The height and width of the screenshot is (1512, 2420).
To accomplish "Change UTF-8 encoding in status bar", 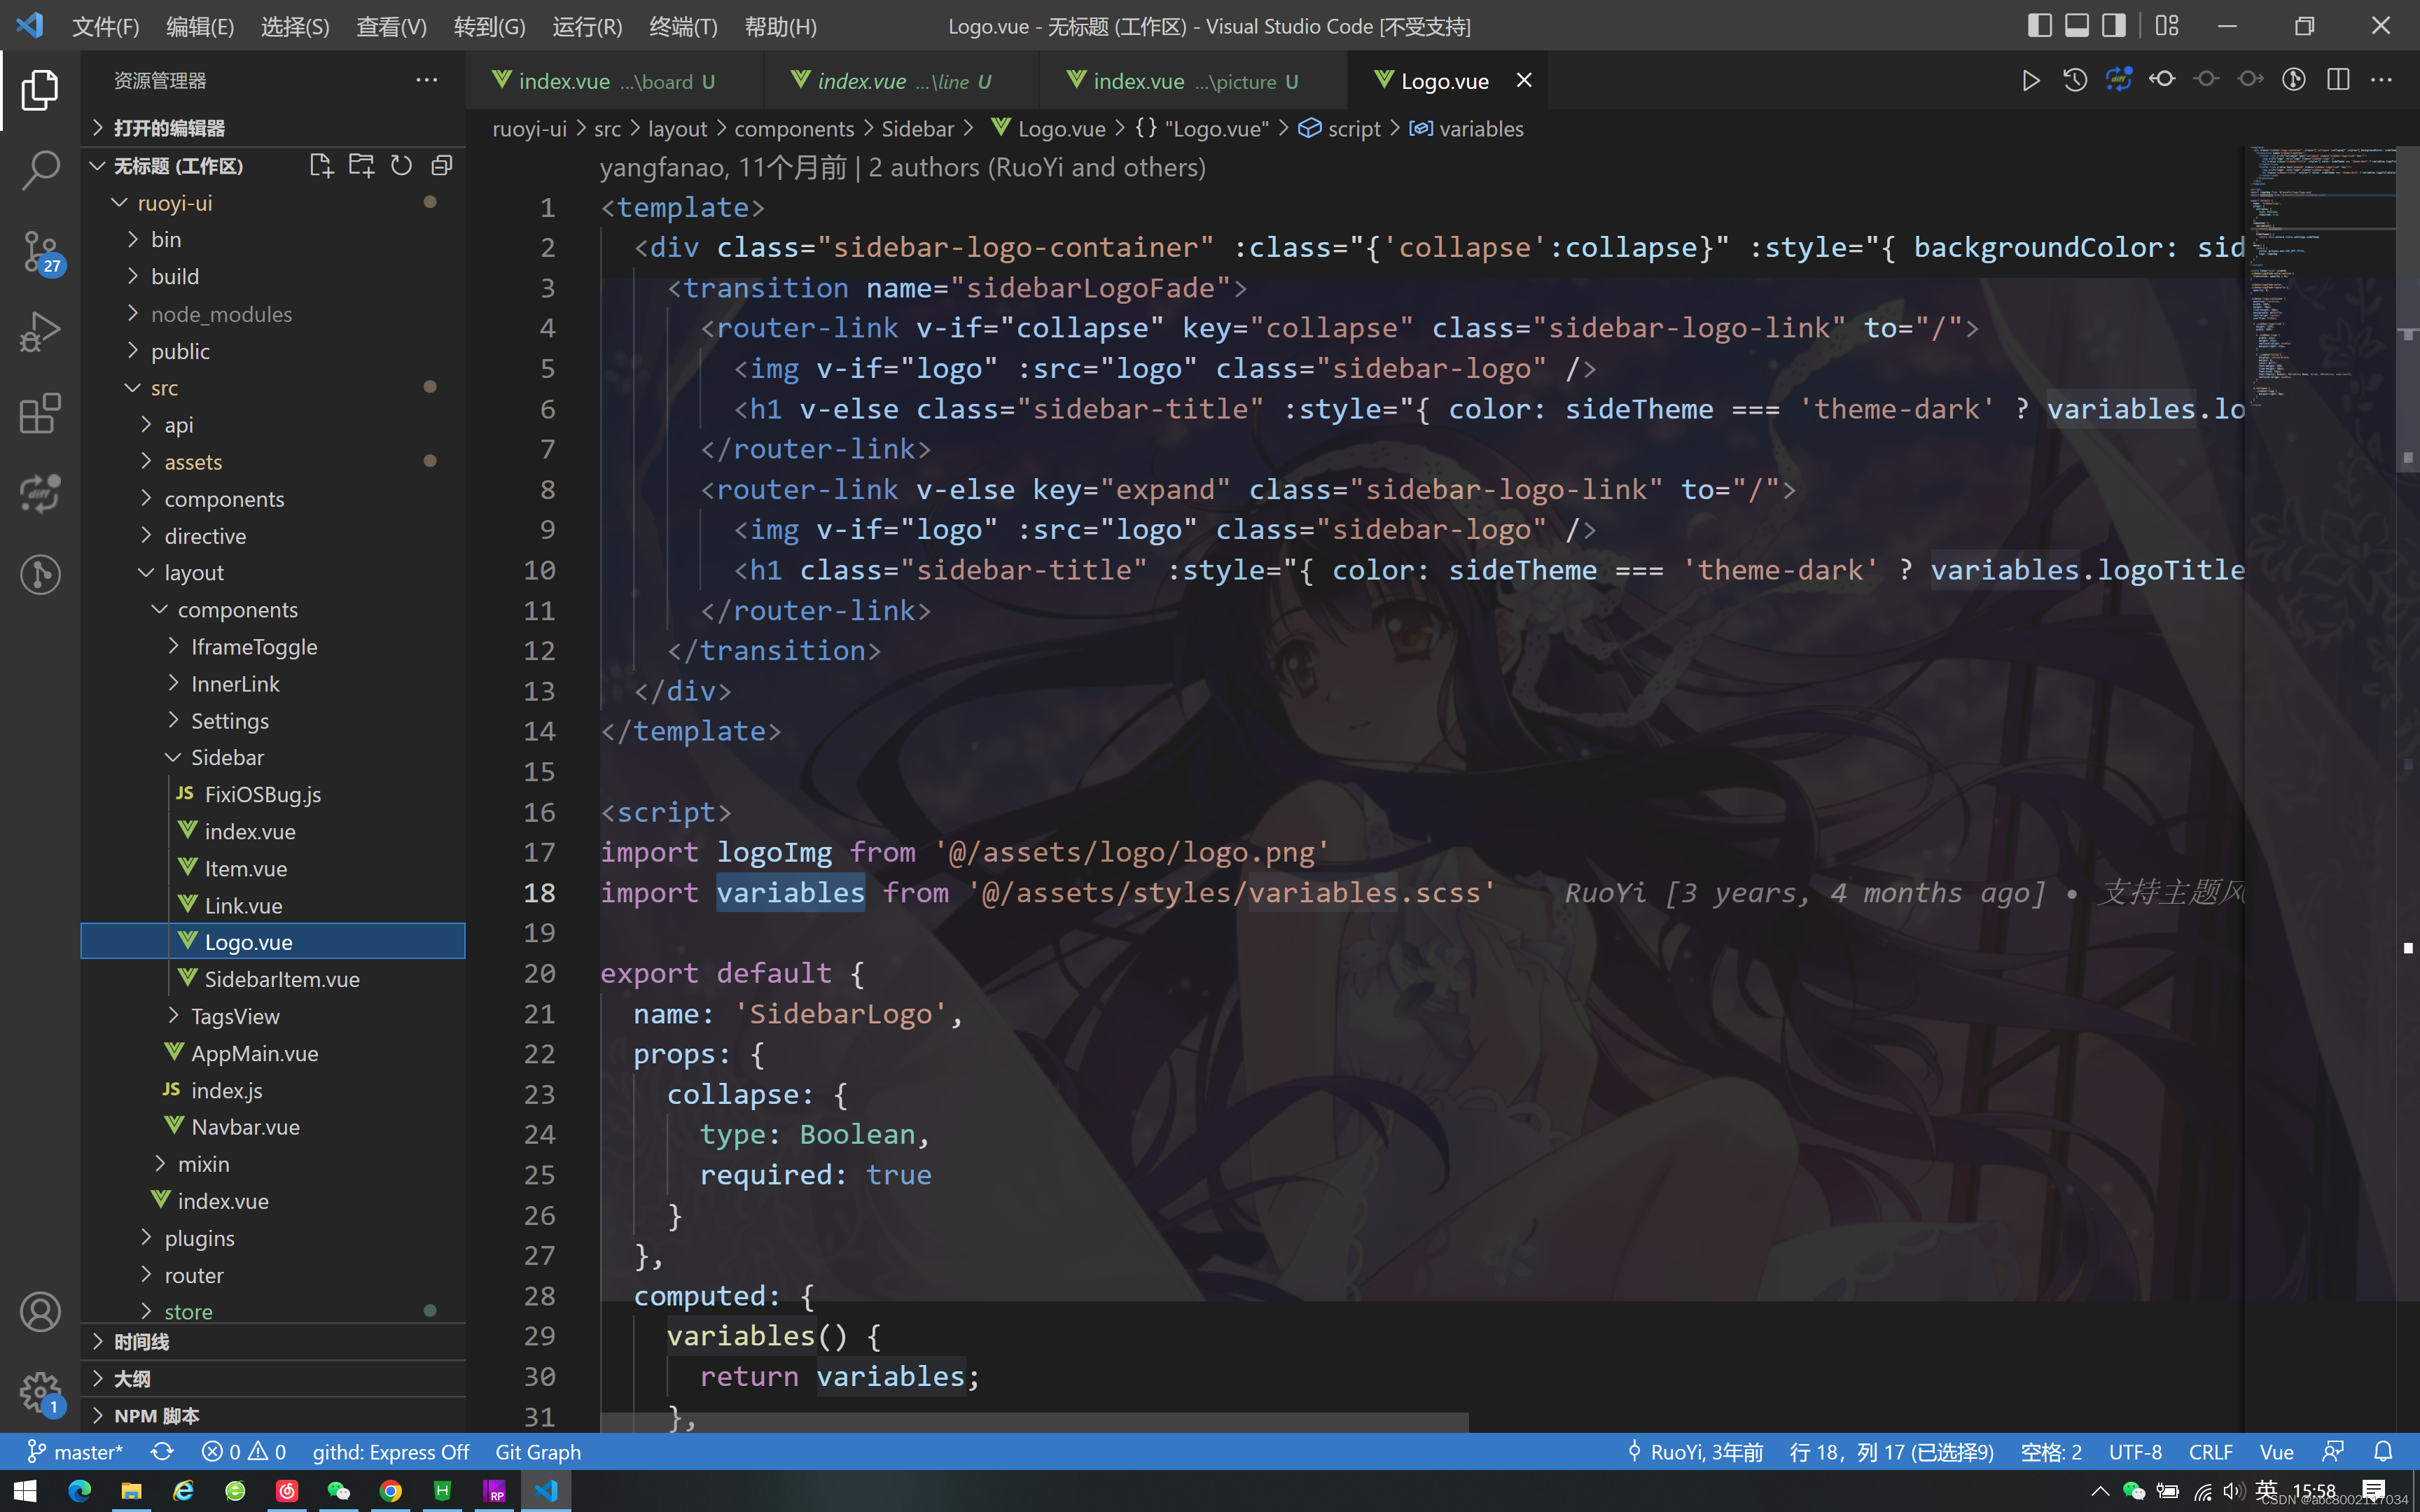I will point(2135,1451).
